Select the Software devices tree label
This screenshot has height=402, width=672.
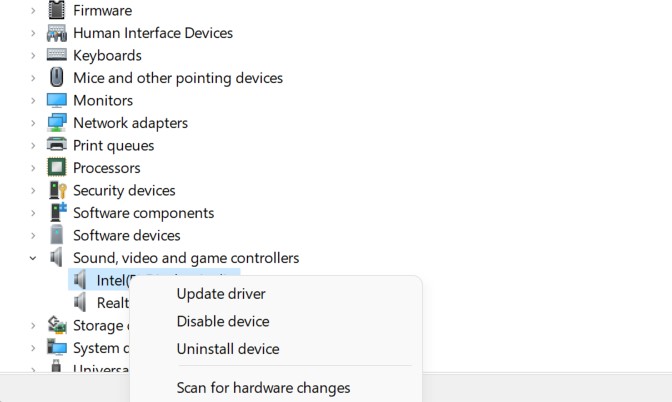(127, 236)
